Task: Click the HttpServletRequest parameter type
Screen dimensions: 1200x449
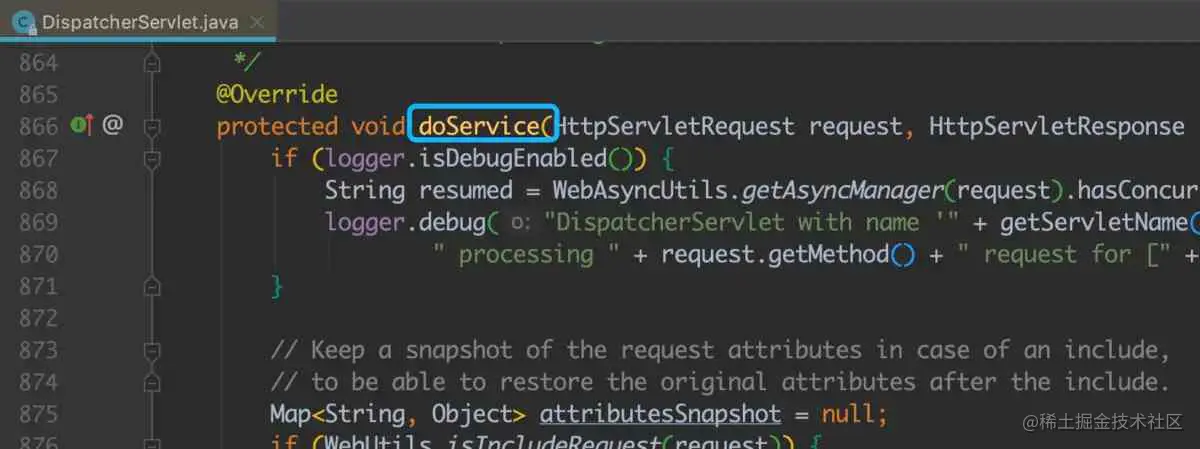Action: point(674,126)
